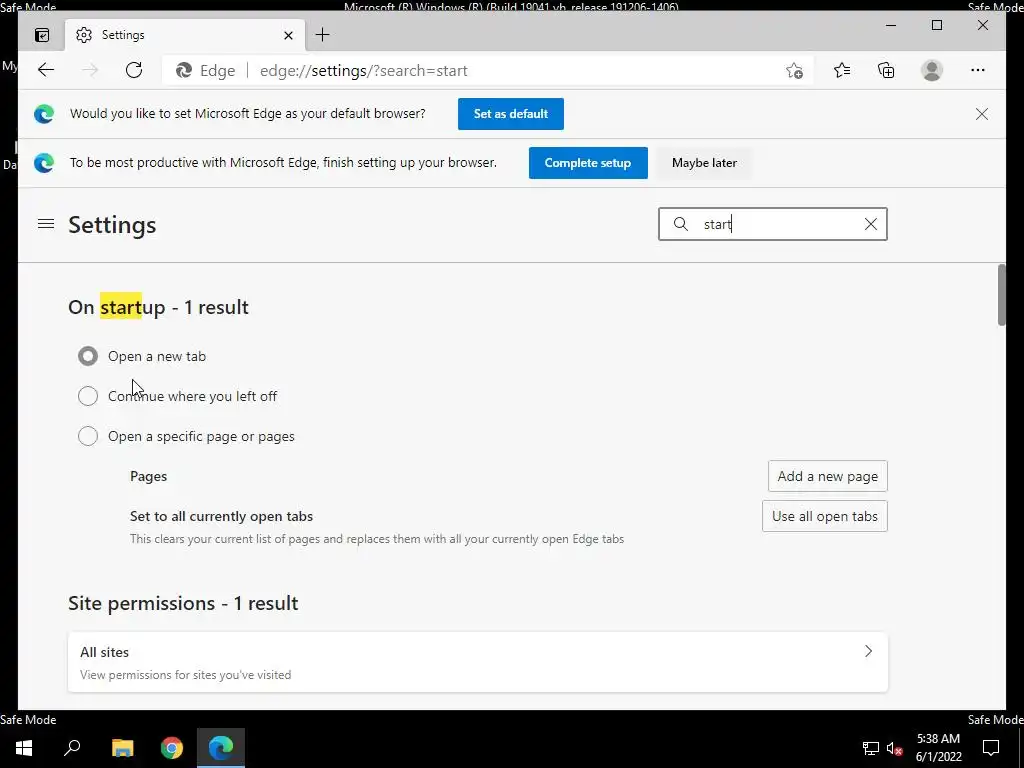
Task: Switch to the Settings tab
Action: [x=185, y=35]
